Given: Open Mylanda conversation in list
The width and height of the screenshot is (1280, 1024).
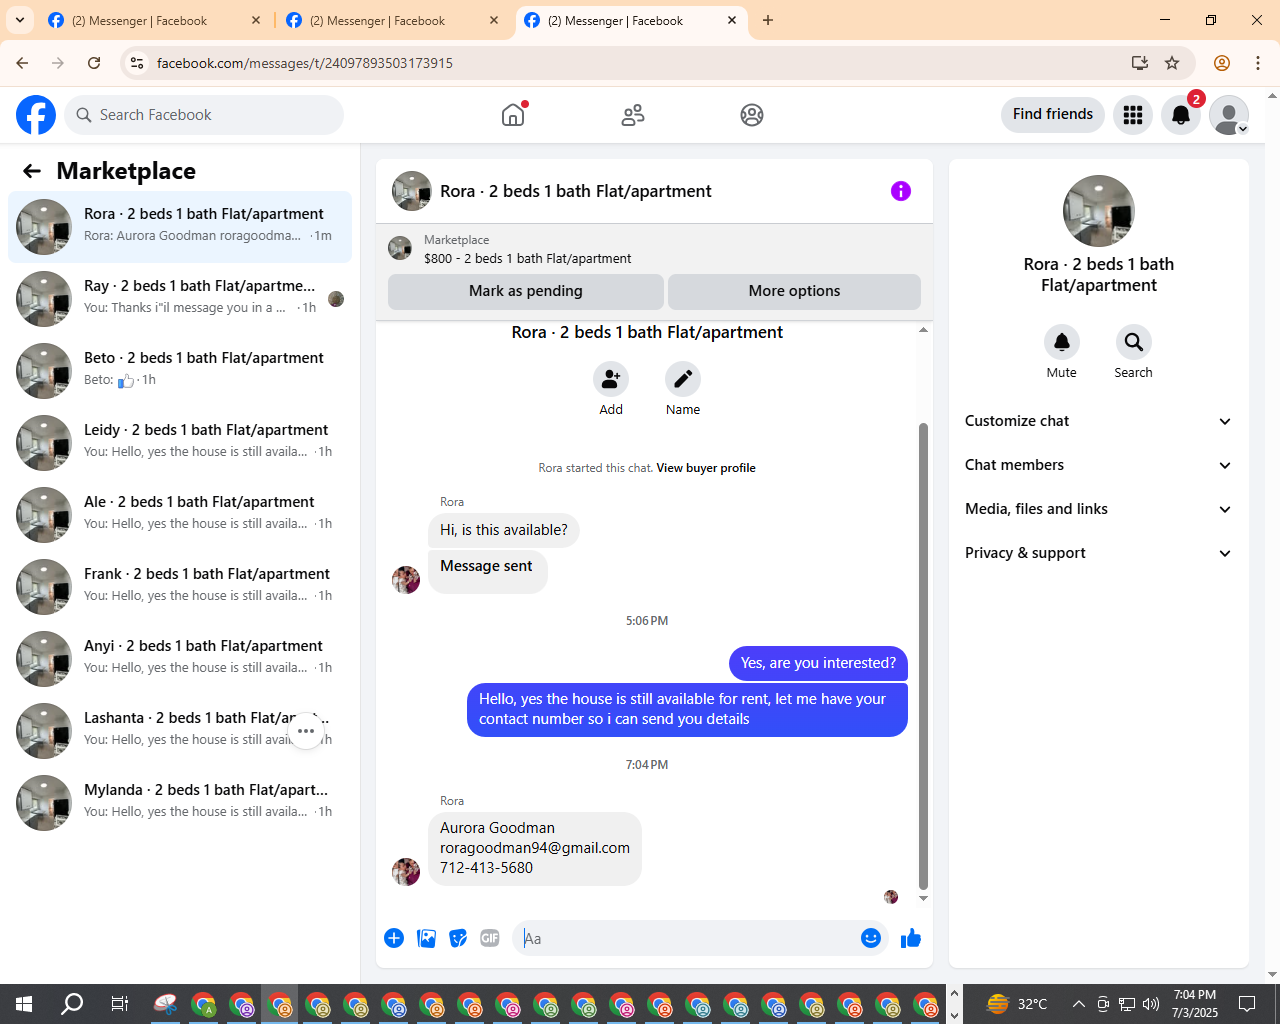Looking at the screenshot, I should pos(180,803).
